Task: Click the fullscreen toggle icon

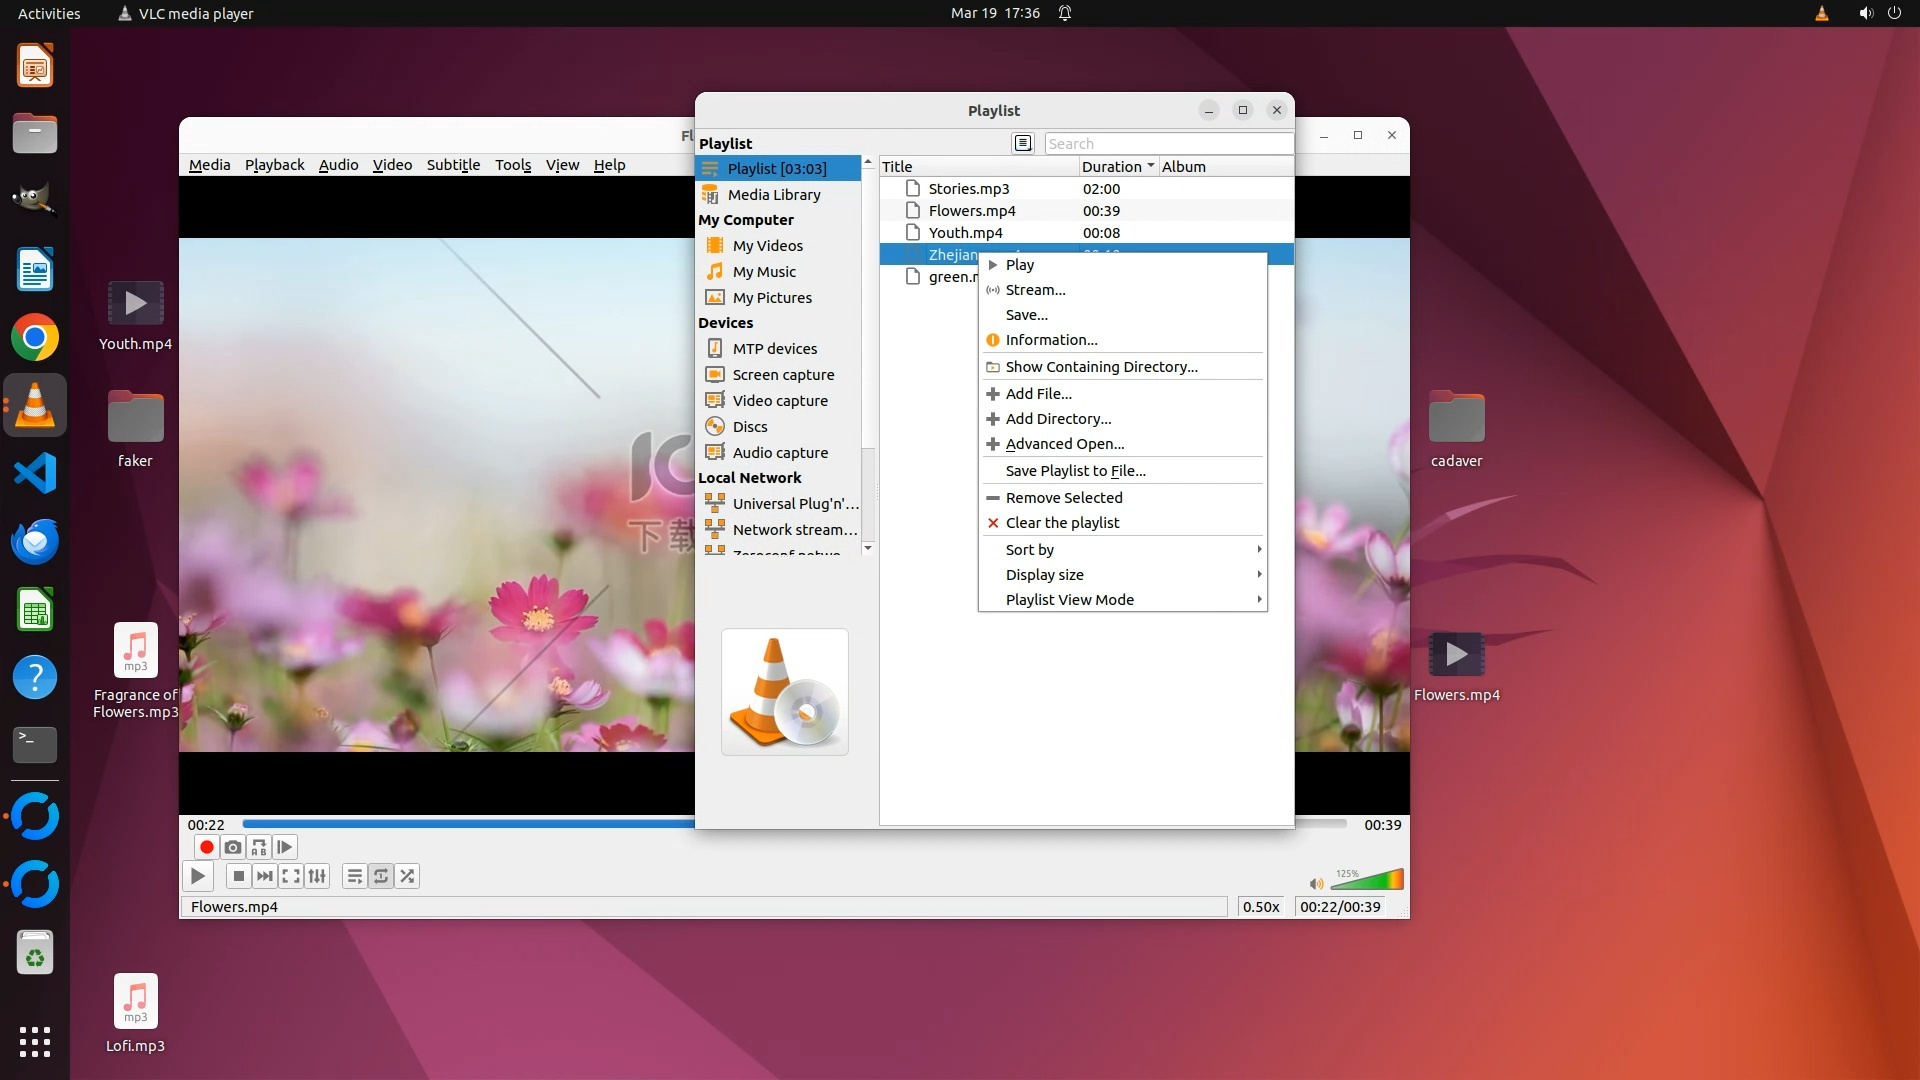Action: (291, 876)
